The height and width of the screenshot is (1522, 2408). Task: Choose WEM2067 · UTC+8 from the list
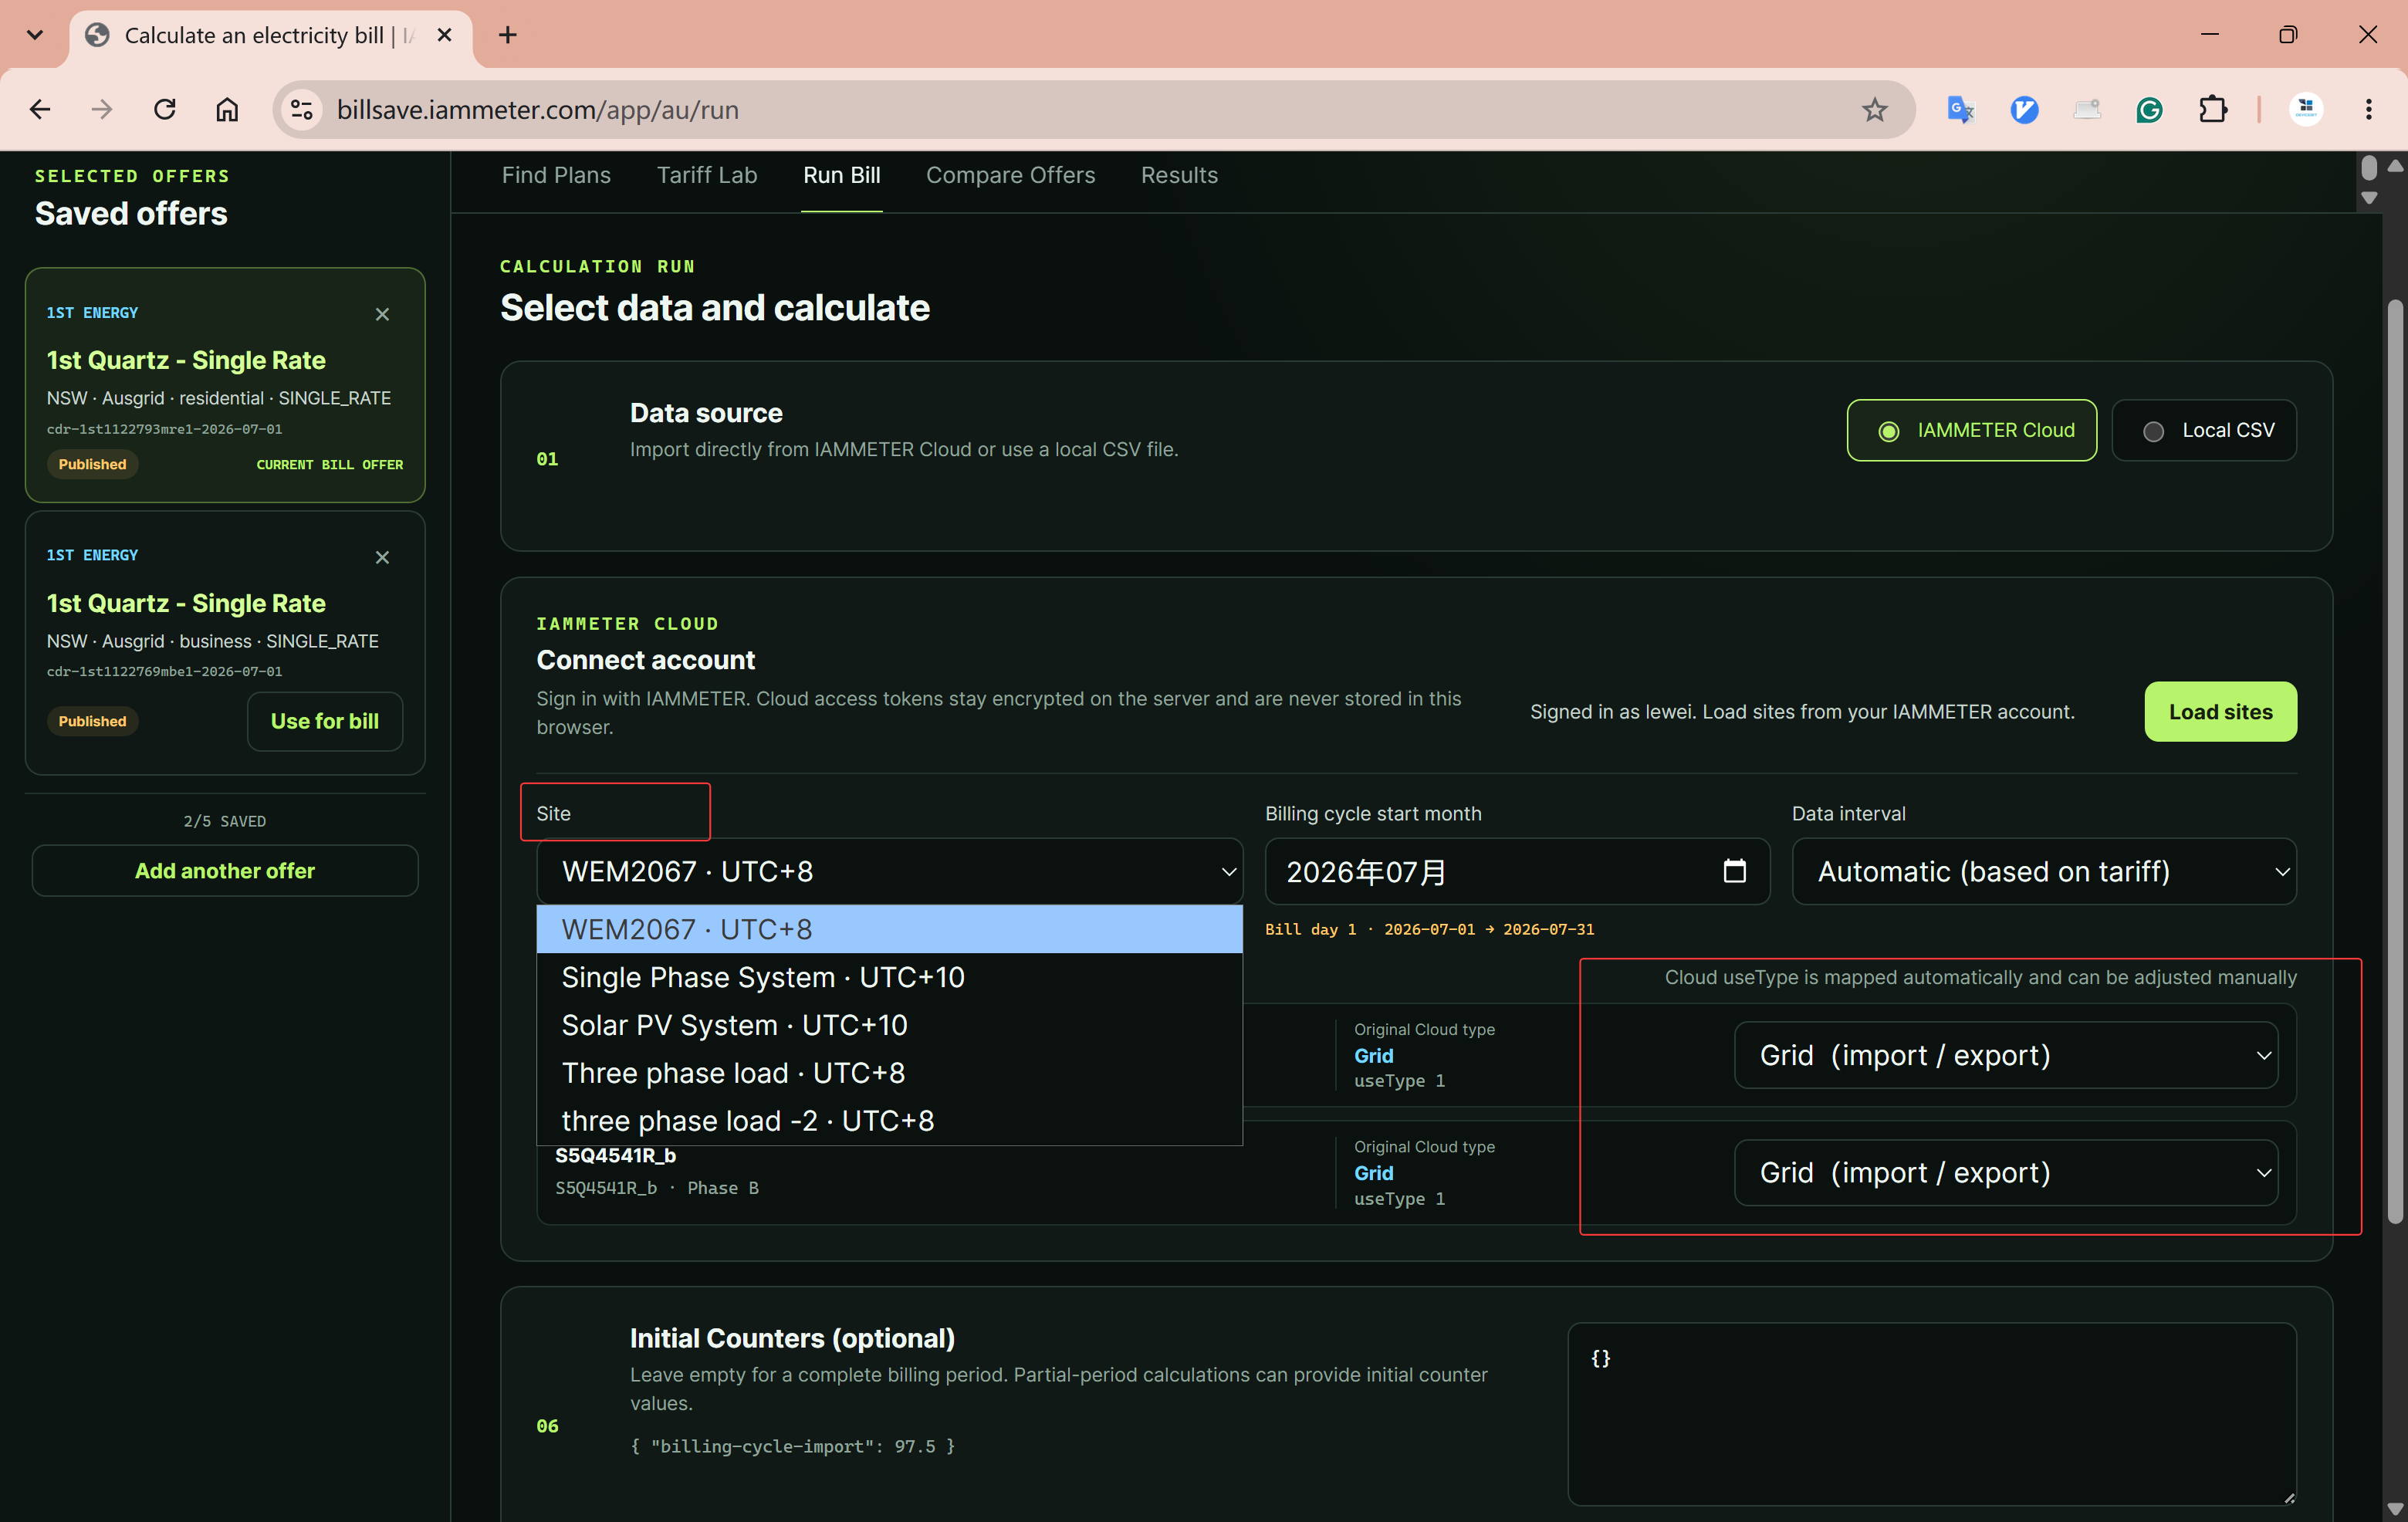tap(890, 929)
